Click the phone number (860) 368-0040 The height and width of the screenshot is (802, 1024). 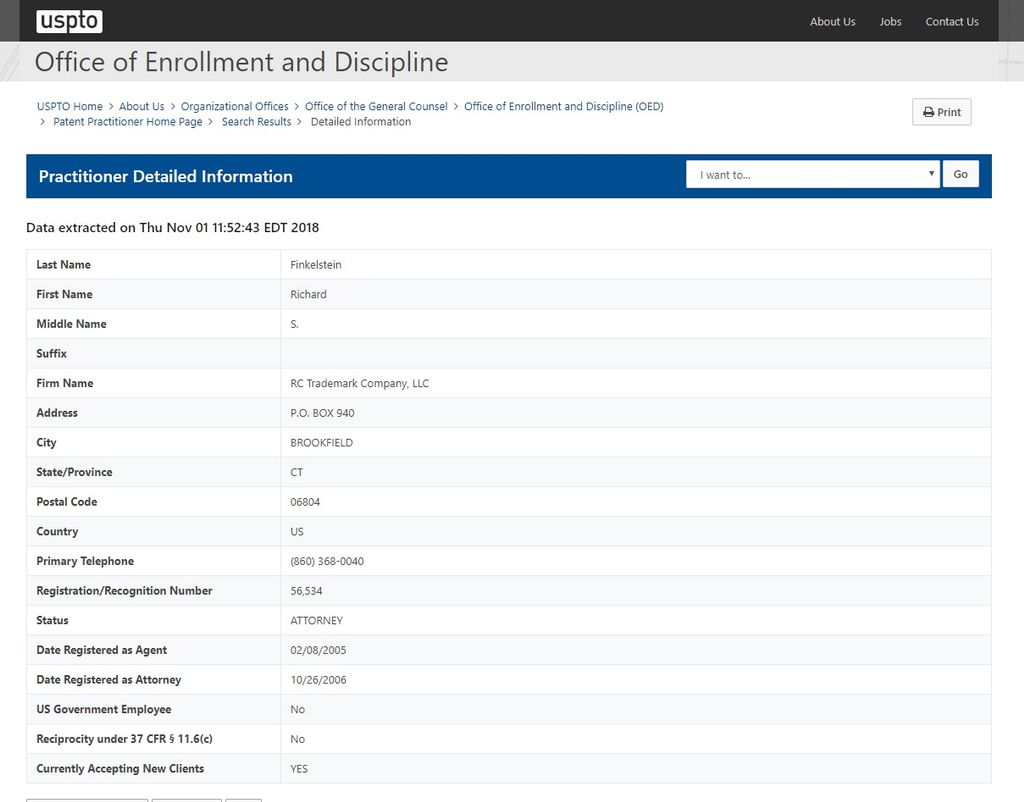pyautogui.click(x=327, y=562)
